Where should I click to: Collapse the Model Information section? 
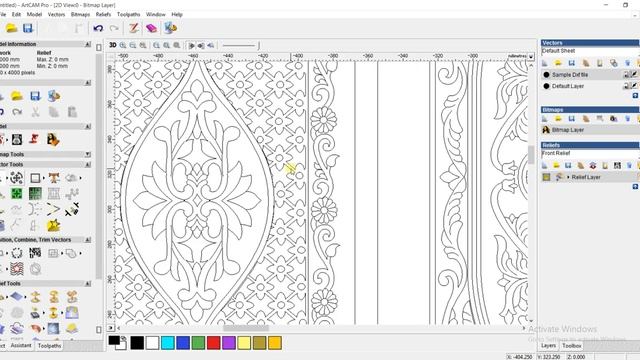coord(88,44)
